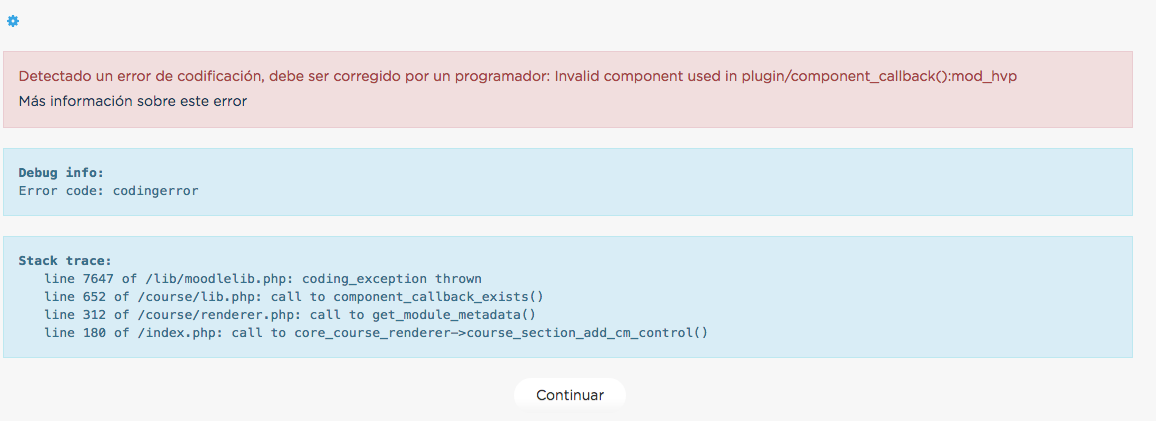Click 'coding_exception thrown' text

coord(392,279)
